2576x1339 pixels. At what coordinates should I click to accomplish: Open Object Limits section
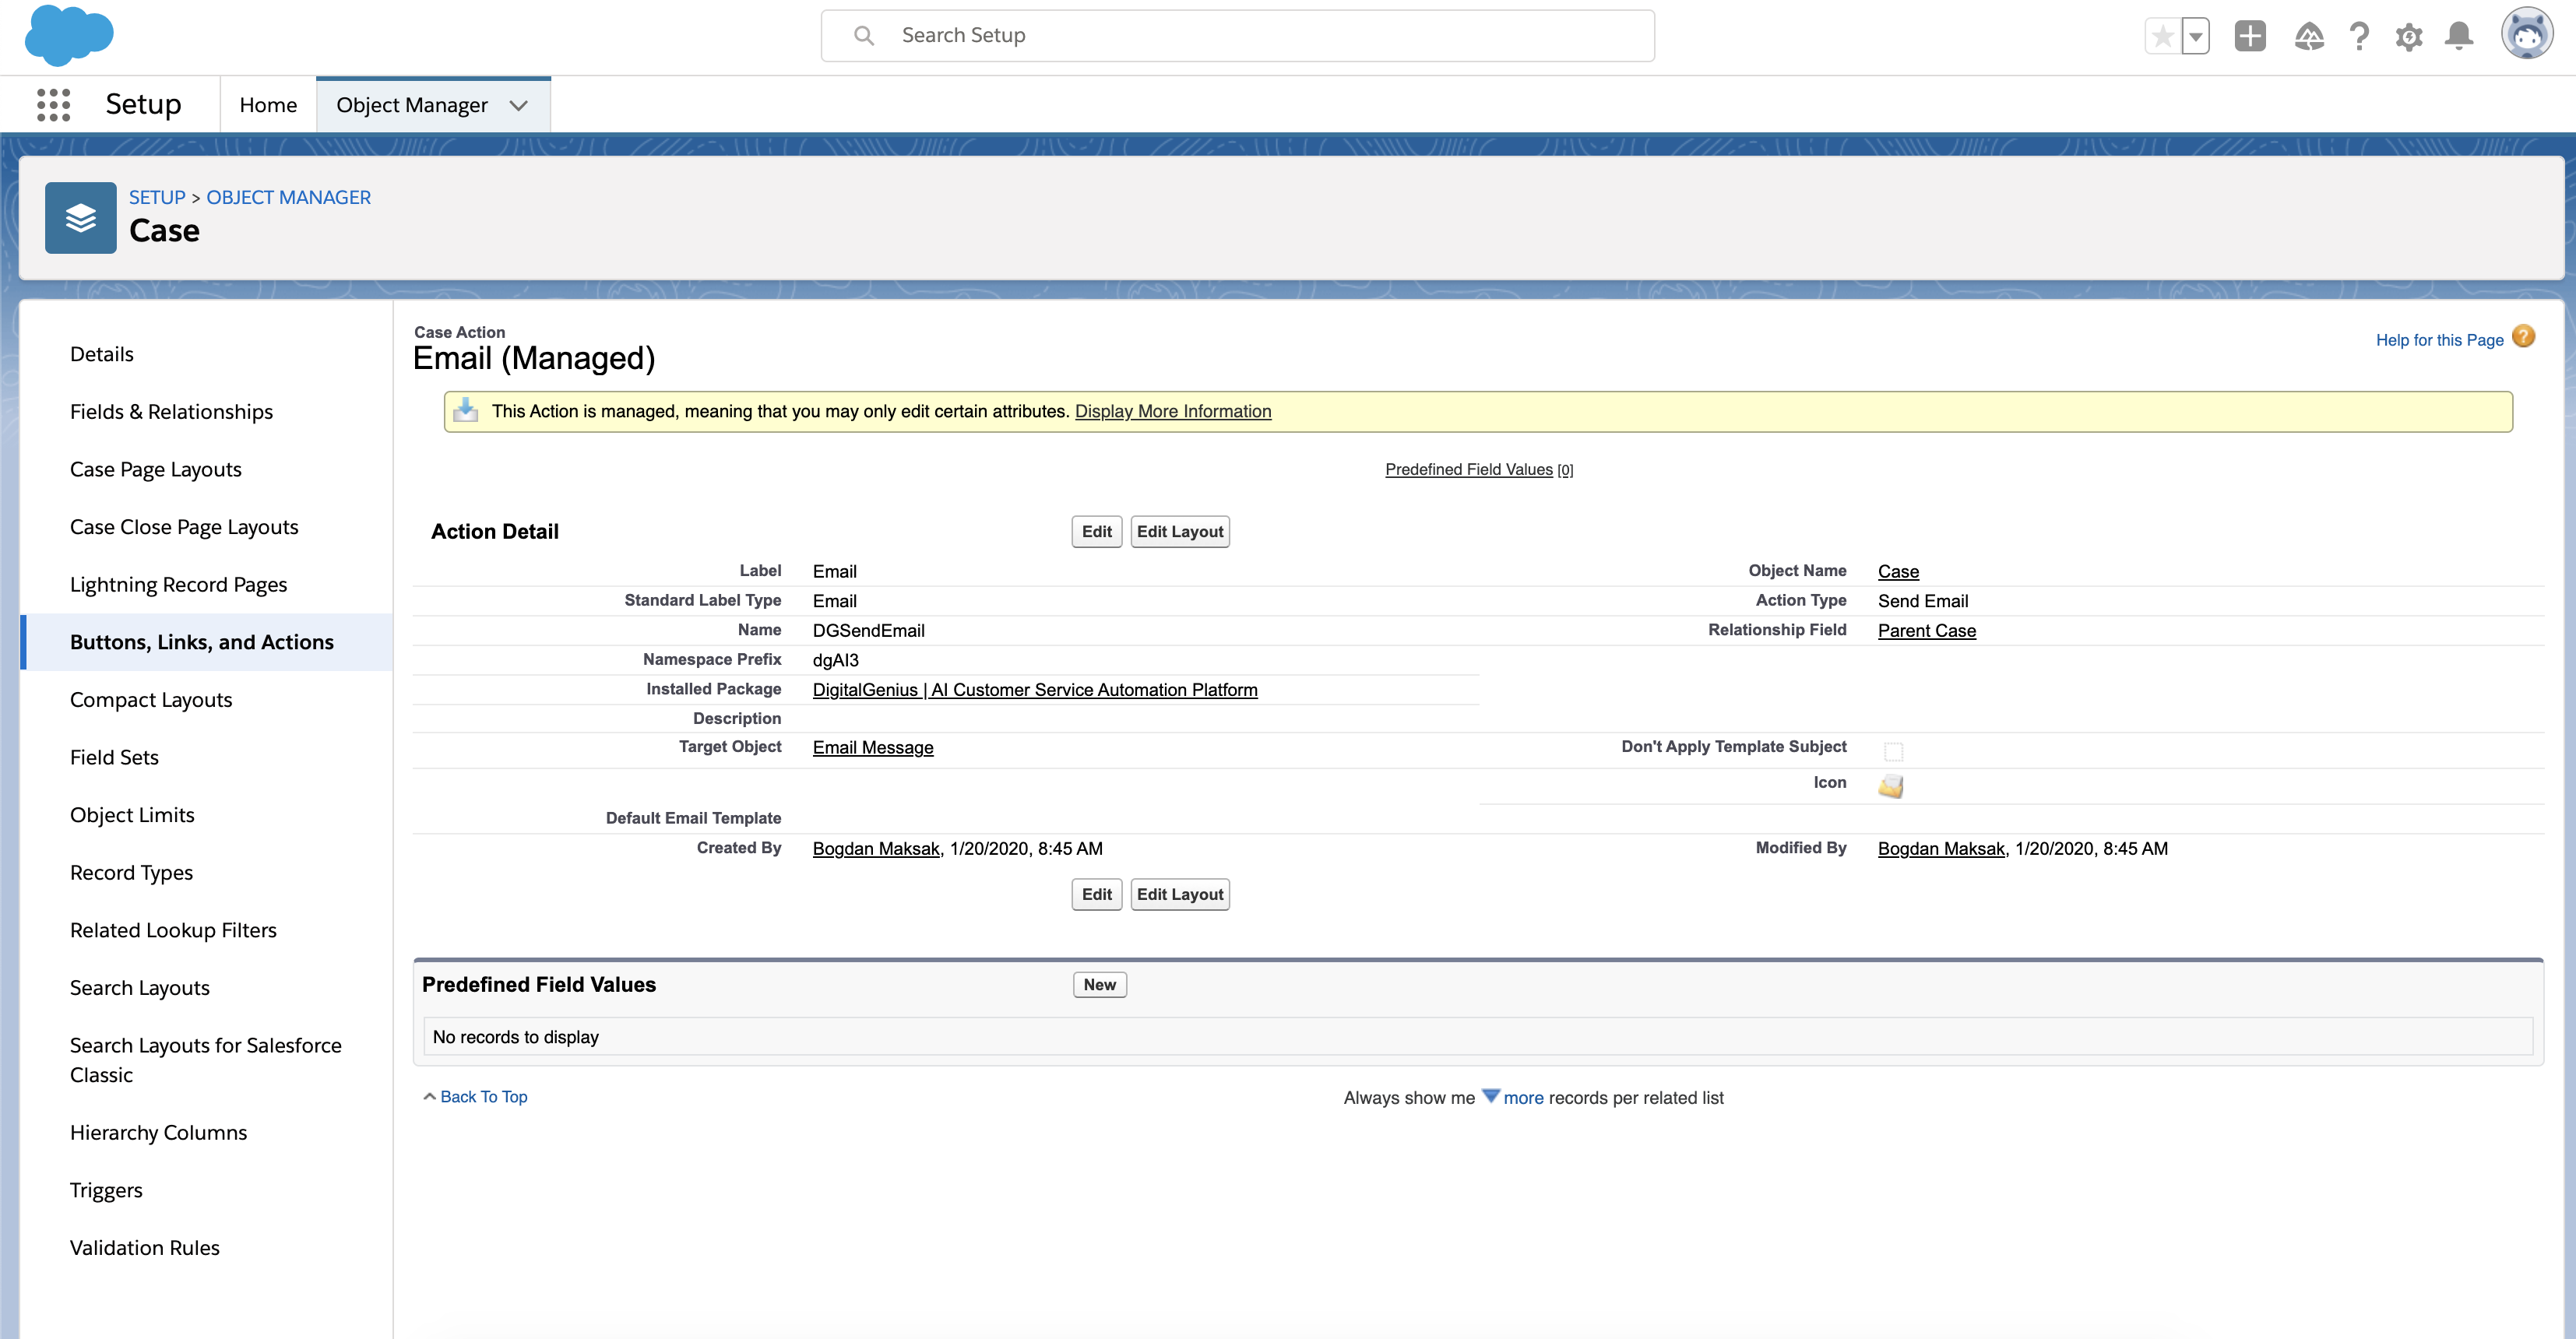[x=132, y=815]
